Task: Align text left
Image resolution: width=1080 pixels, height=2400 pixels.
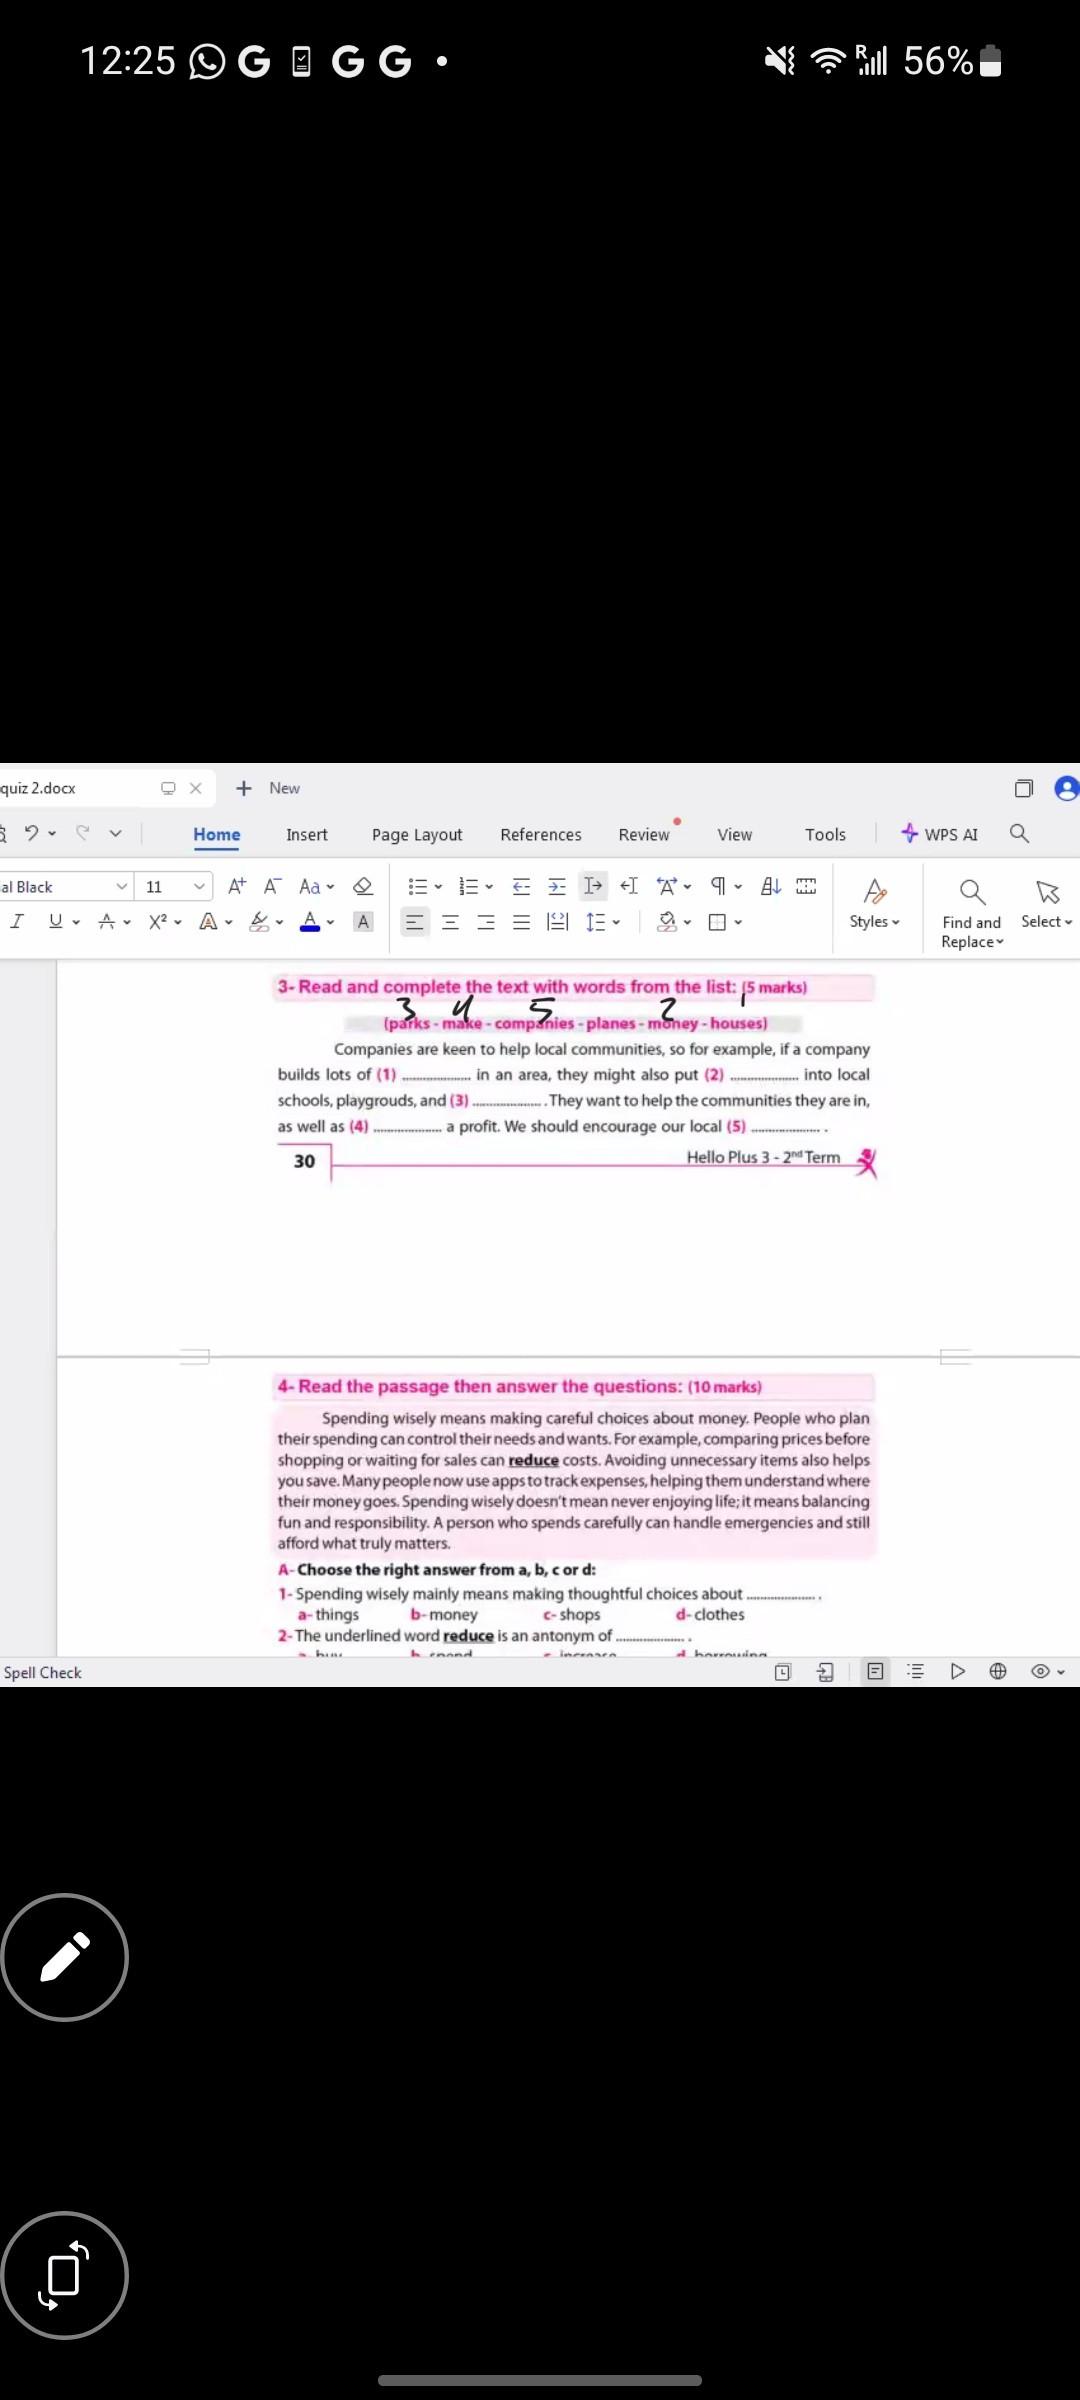Action: (x=414, y=922)
